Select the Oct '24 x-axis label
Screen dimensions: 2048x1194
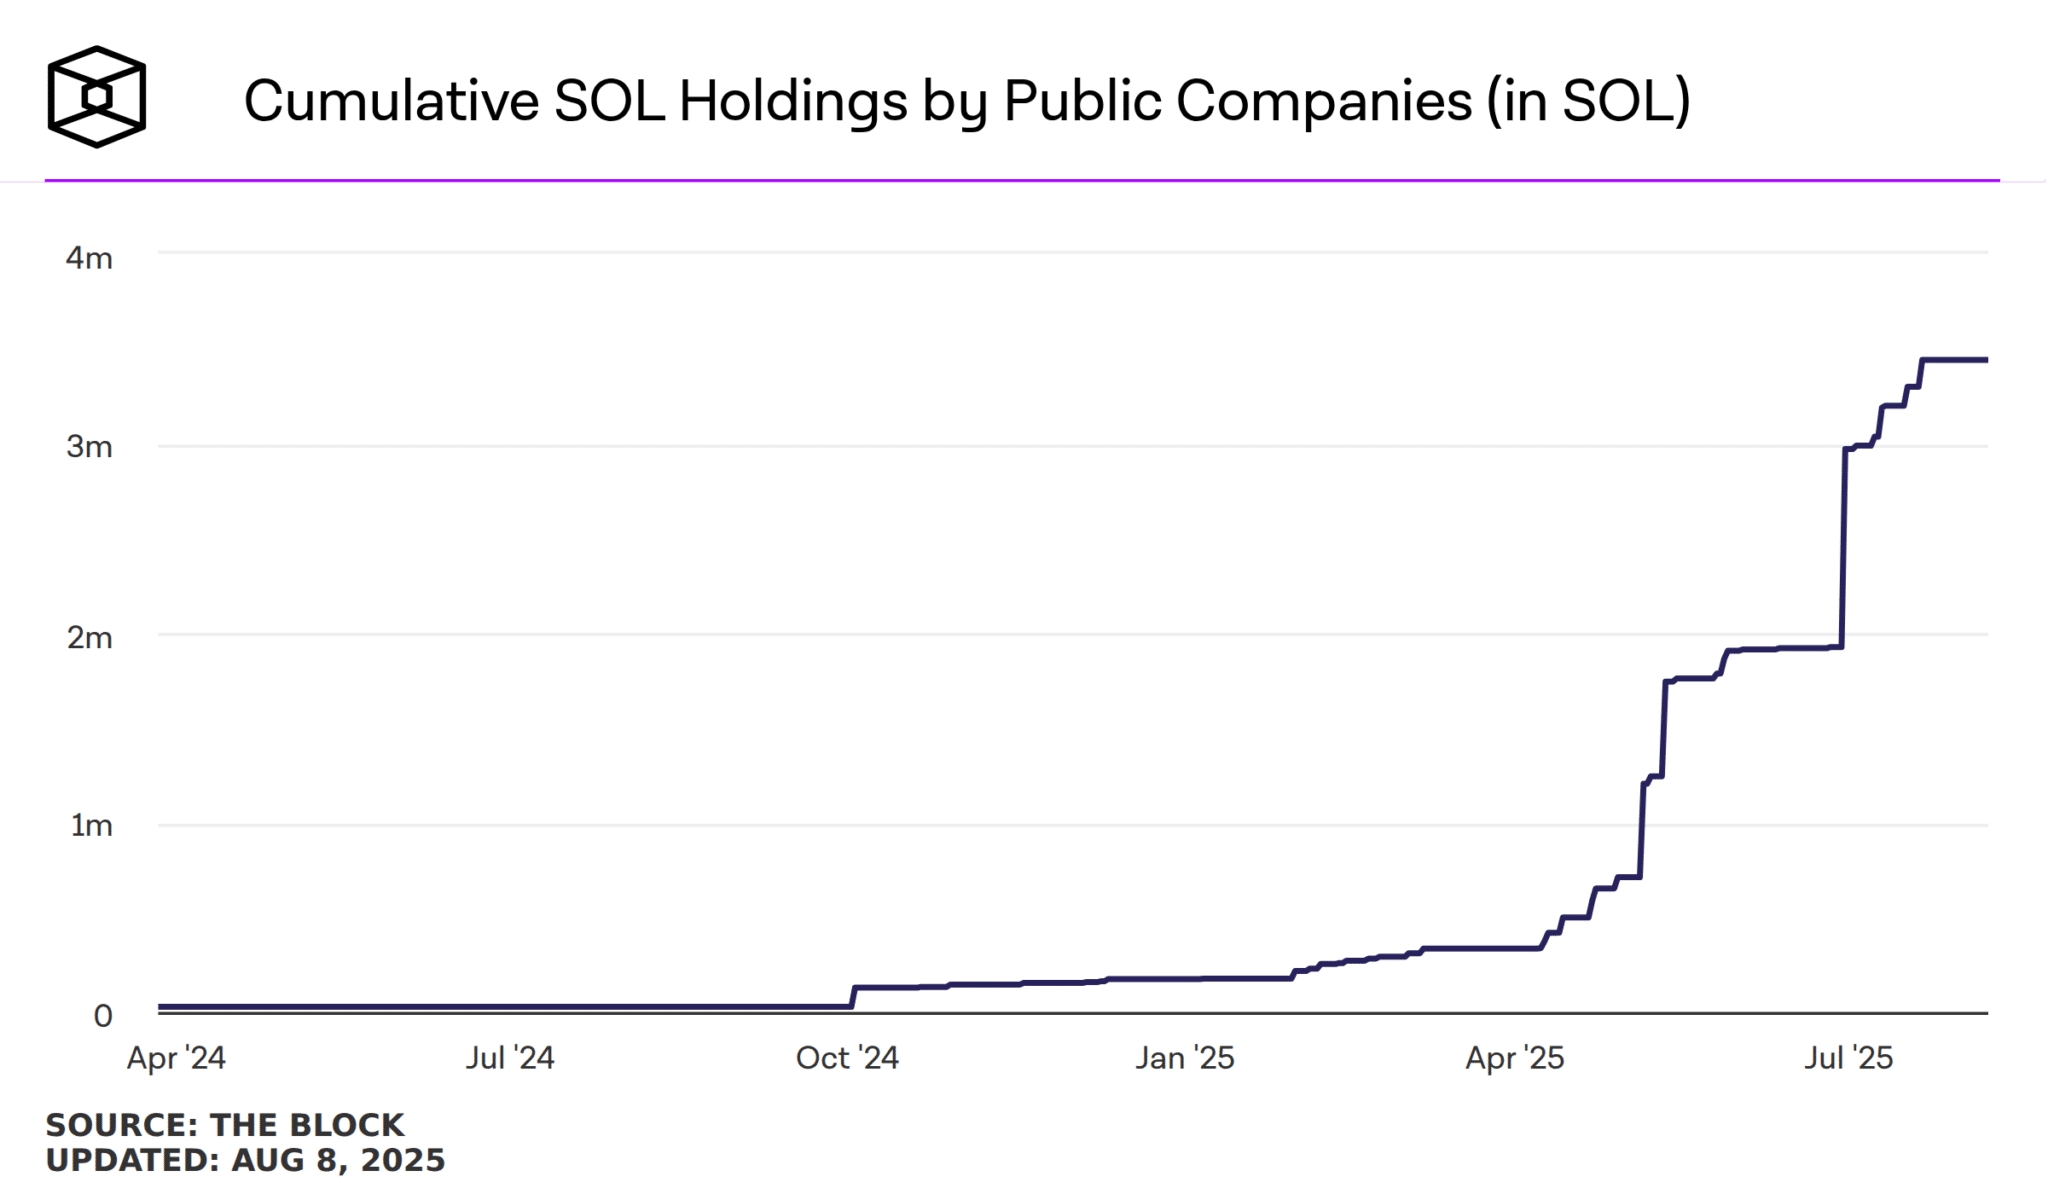coord(847,1058)
